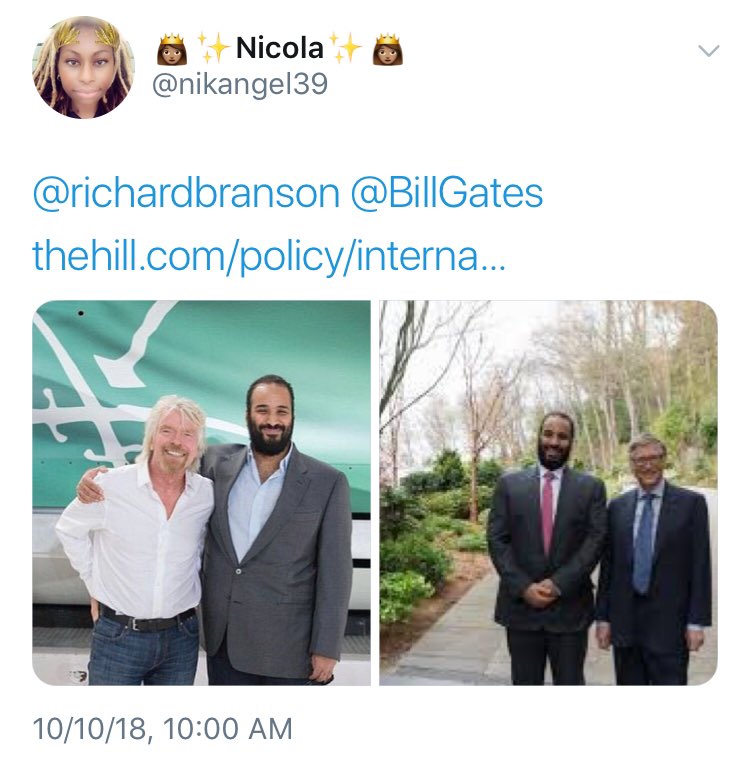Open the left photo with green backdrop

(x=201, y=493)
